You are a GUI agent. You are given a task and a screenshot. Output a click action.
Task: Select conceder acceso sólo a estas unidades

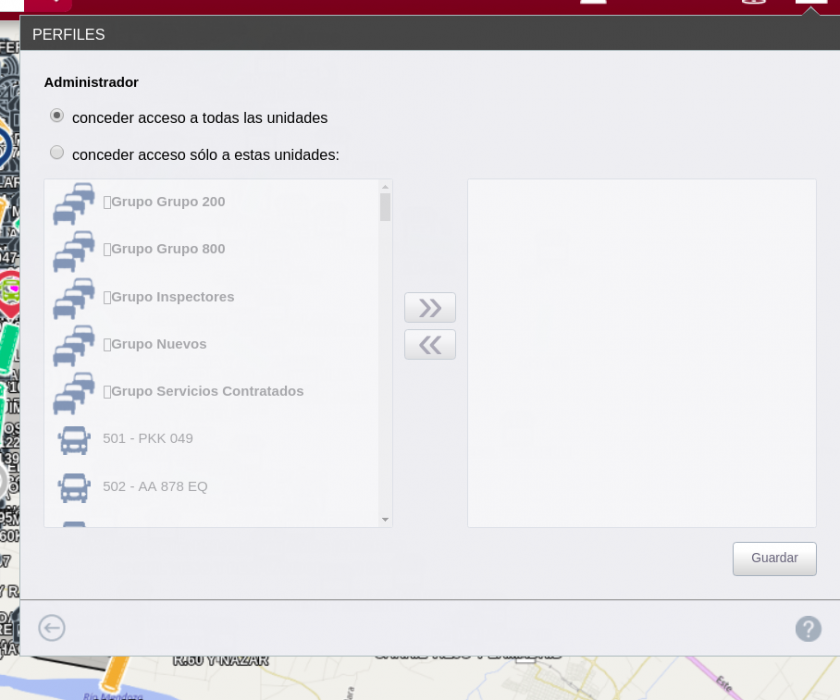point(57,152)
